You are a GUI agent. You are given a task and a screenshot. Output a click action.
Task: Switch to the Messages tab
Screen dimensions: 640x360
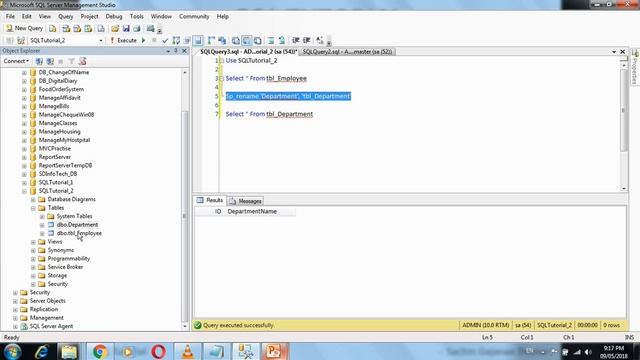245,201
